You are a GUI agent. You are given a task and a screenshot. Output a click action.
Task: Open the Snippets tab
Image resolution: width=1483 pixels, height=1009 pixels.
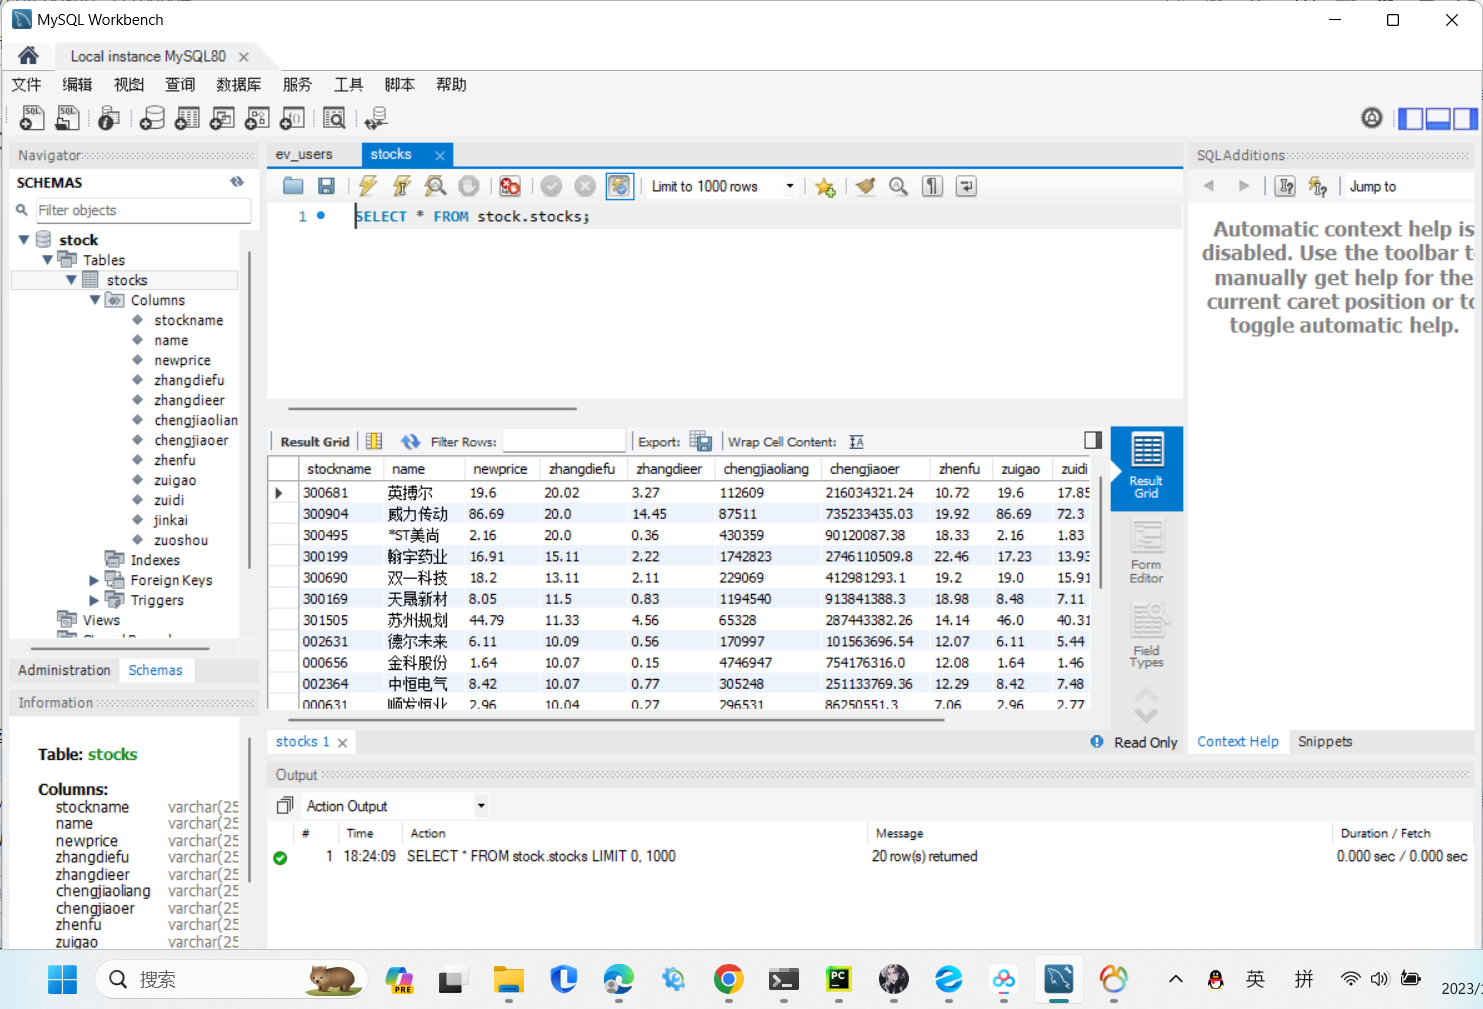[1324, 742]
